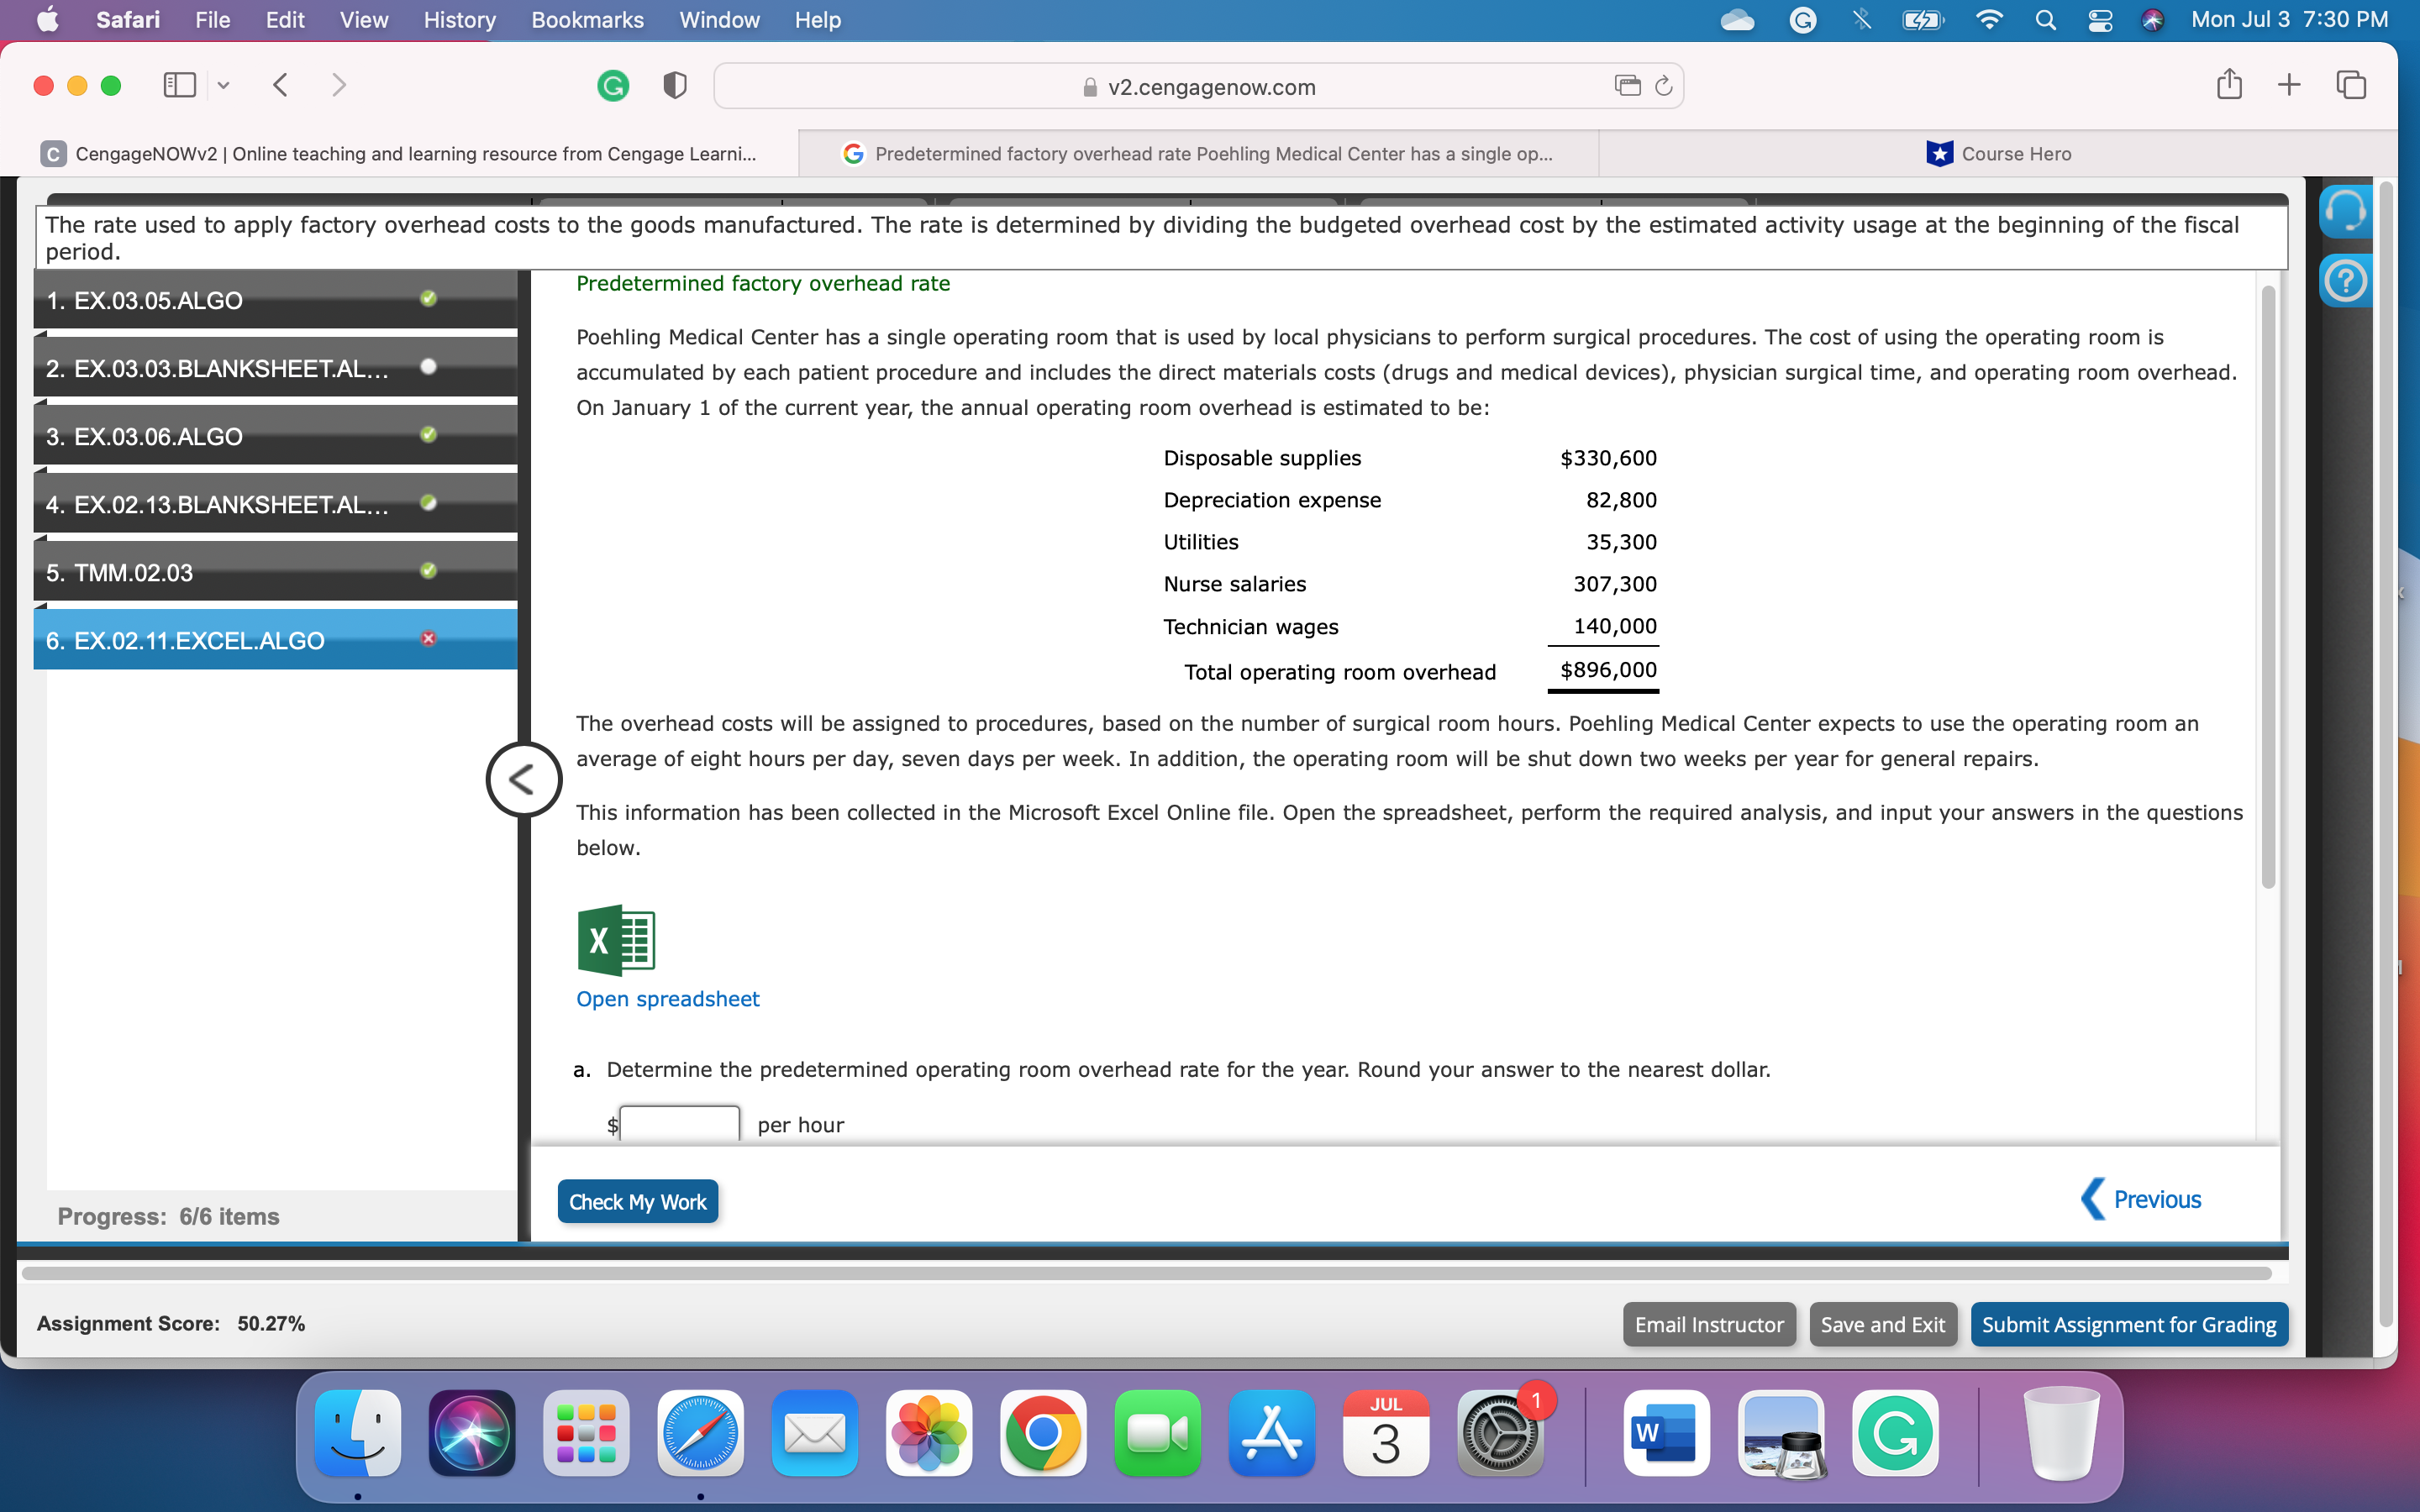This screenshot has height=1512, width=2420.
Task: Launch Google Chrome from the Dock
Action: [1042, 1433]
